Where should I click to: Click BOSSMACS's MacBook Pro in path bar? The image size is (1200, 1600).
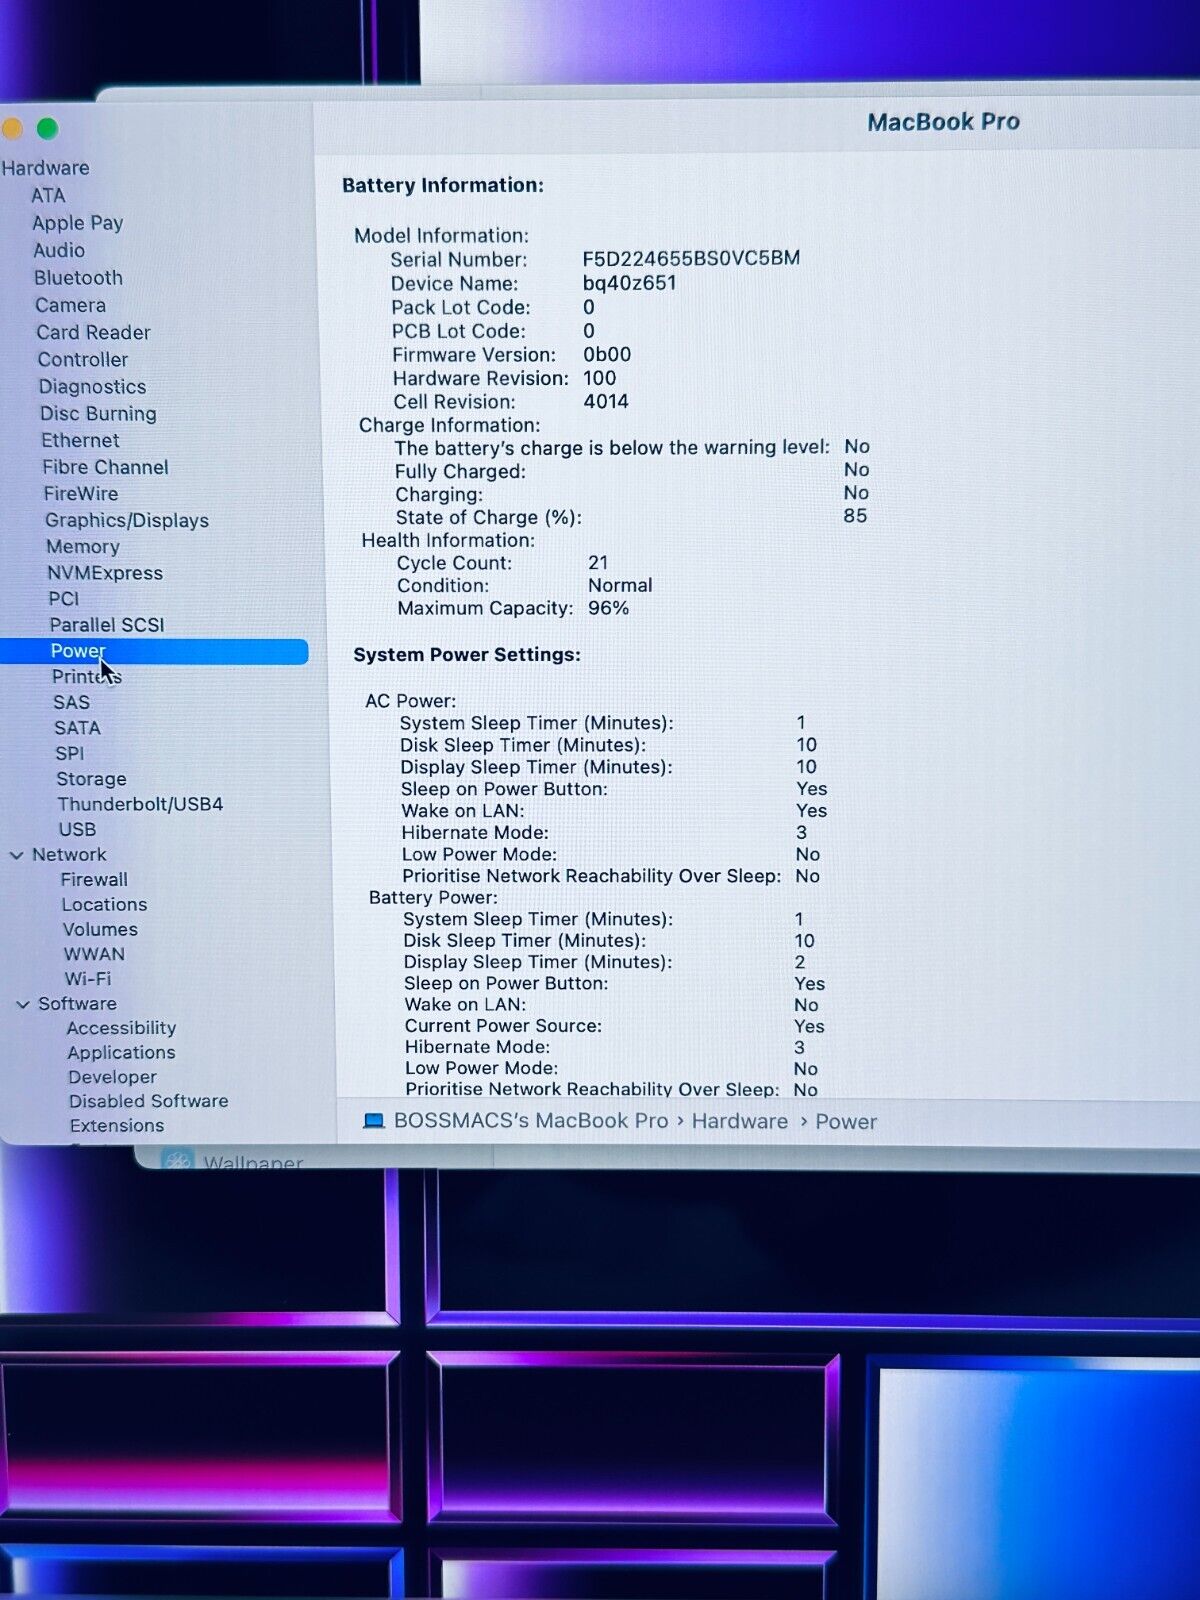(530, 1121)
